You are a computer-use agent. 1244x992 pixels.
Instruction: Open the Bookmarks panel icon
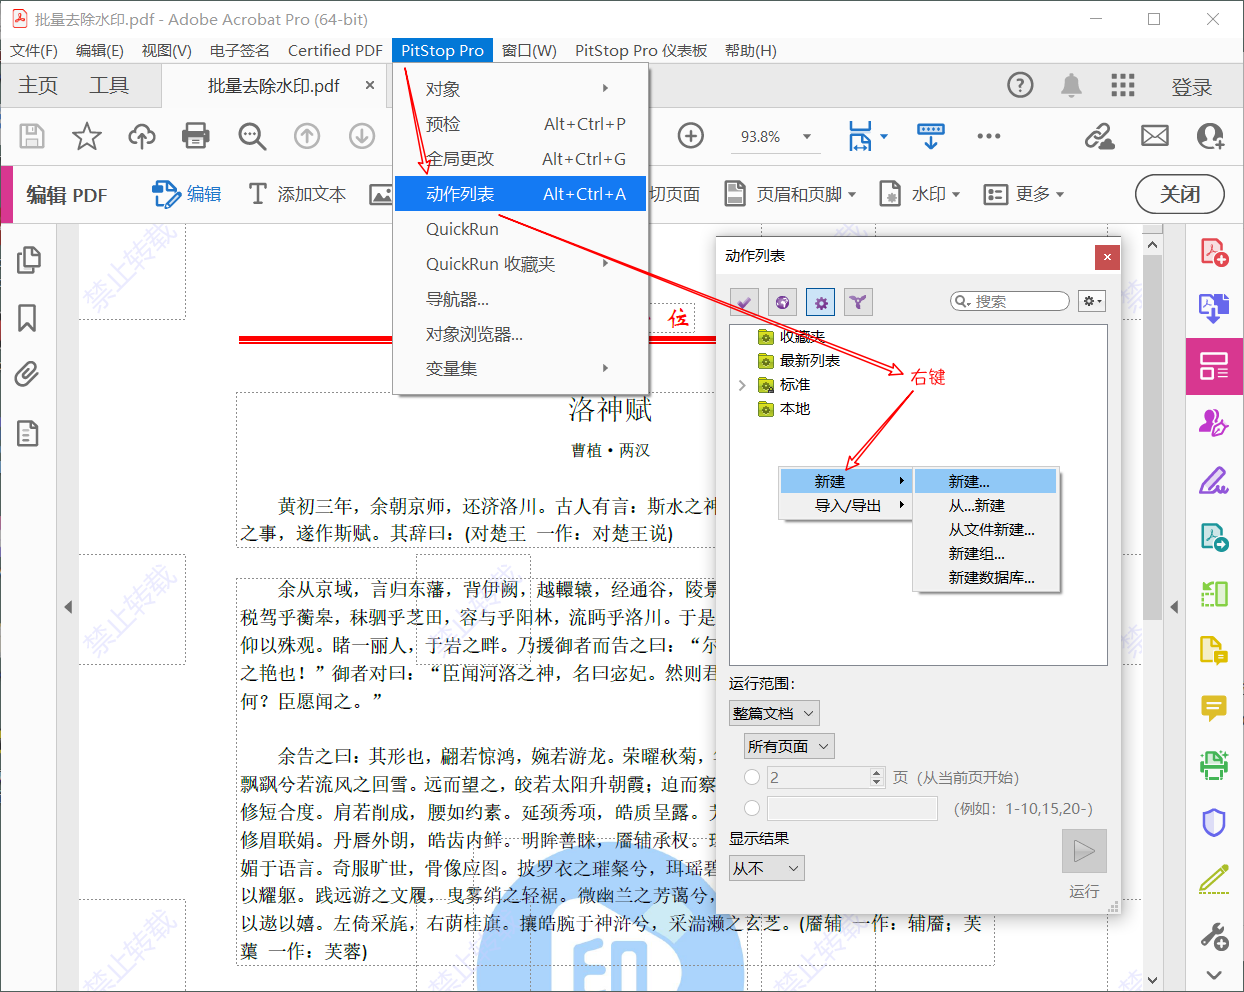click(x=27, y=318)
